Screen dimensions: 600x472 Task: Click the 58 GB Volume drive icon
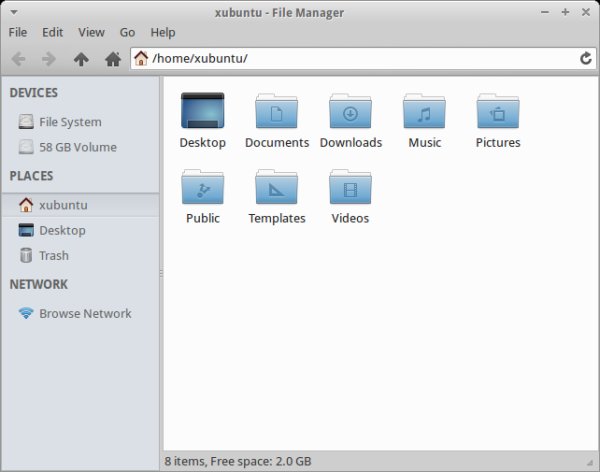click(26, 147)
